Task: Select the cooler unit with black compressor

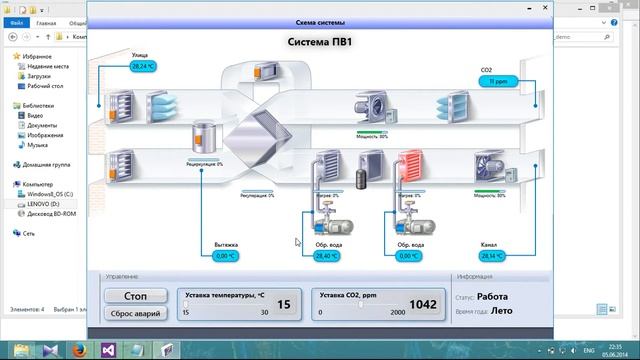Action: coord(370,169)
